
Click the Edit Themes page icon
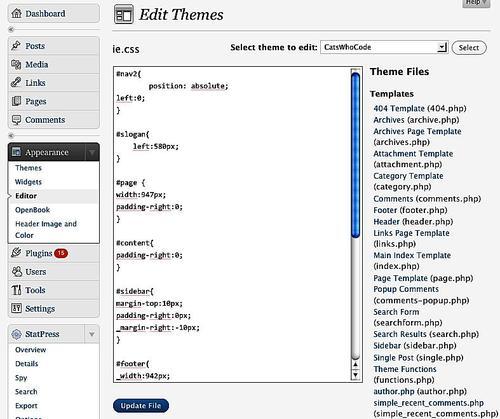(x=124, y=14)
